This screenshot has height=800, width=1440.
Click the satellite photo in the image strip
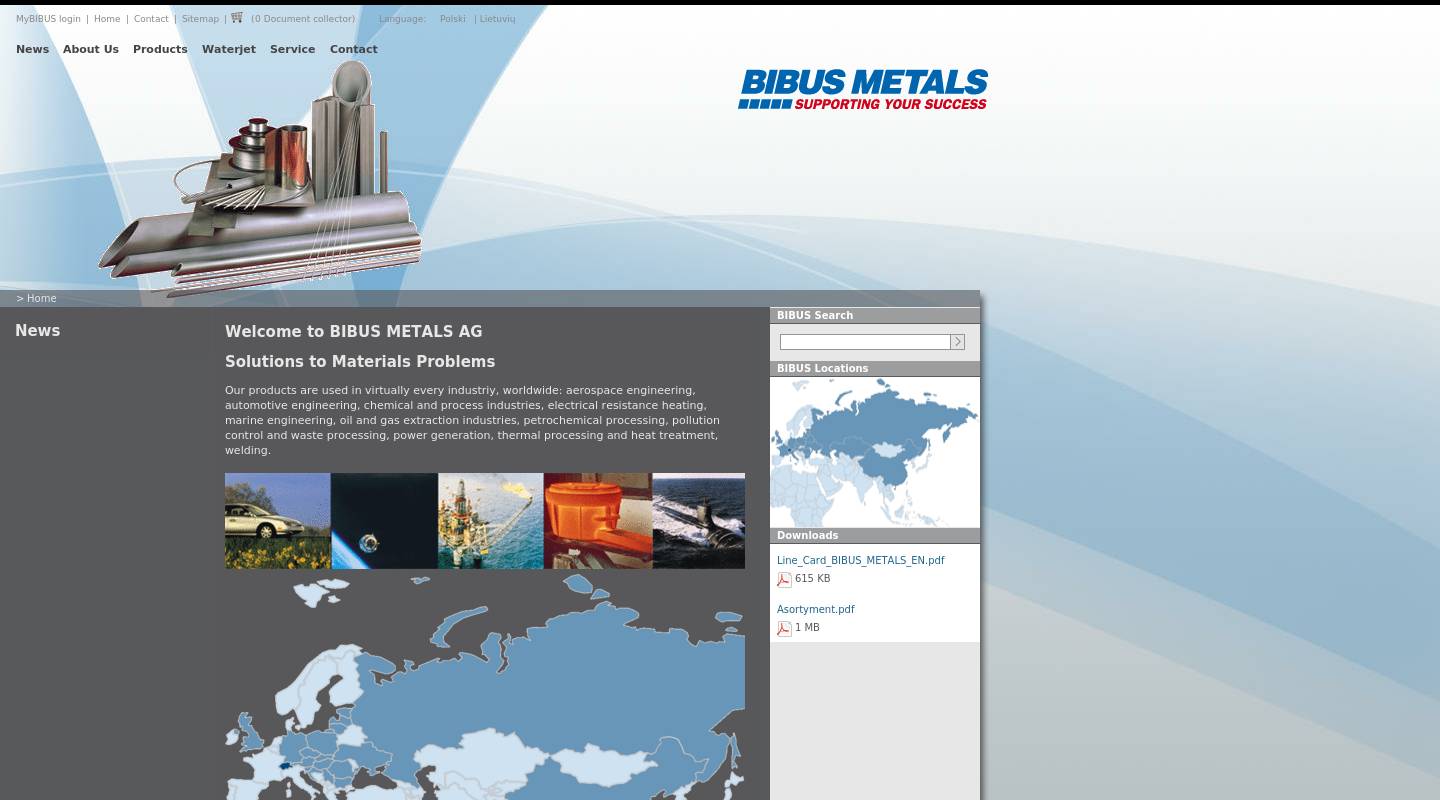[385, 521]
